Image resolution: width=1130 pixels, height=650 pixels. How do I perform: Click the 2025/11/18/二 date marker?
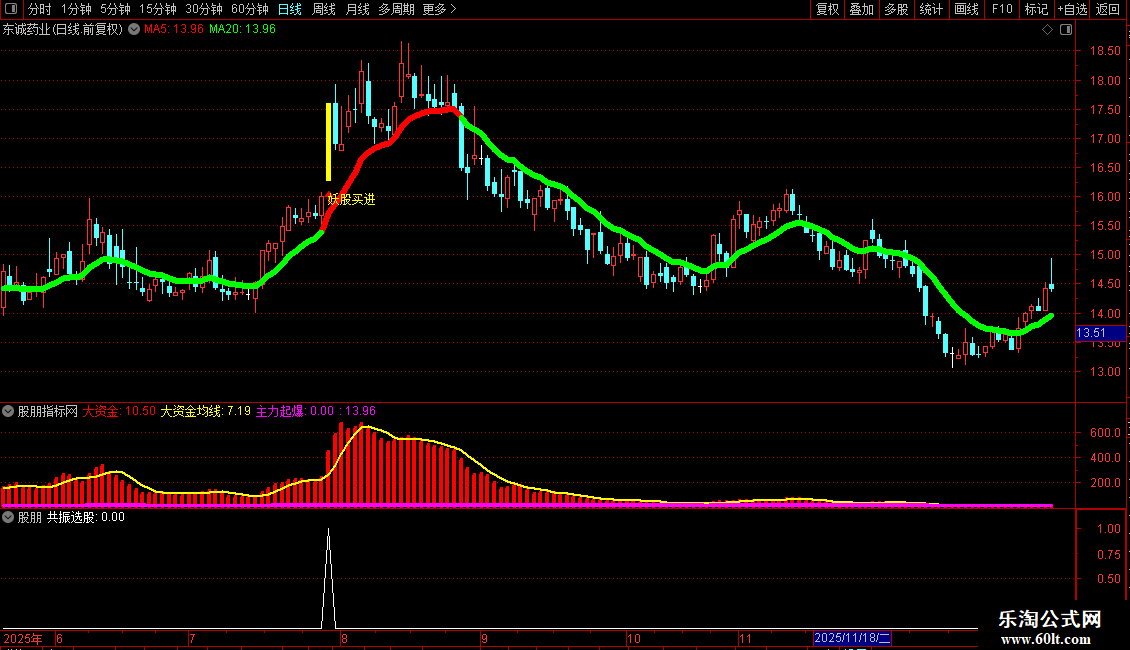click(x=853, y=638)
